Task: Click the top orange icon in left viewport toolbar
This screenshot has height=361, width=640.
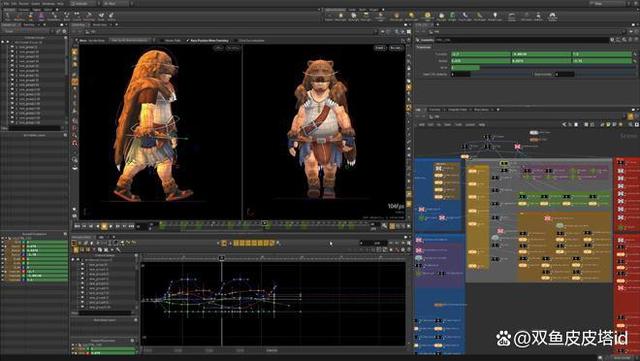Action: [75, 52]
